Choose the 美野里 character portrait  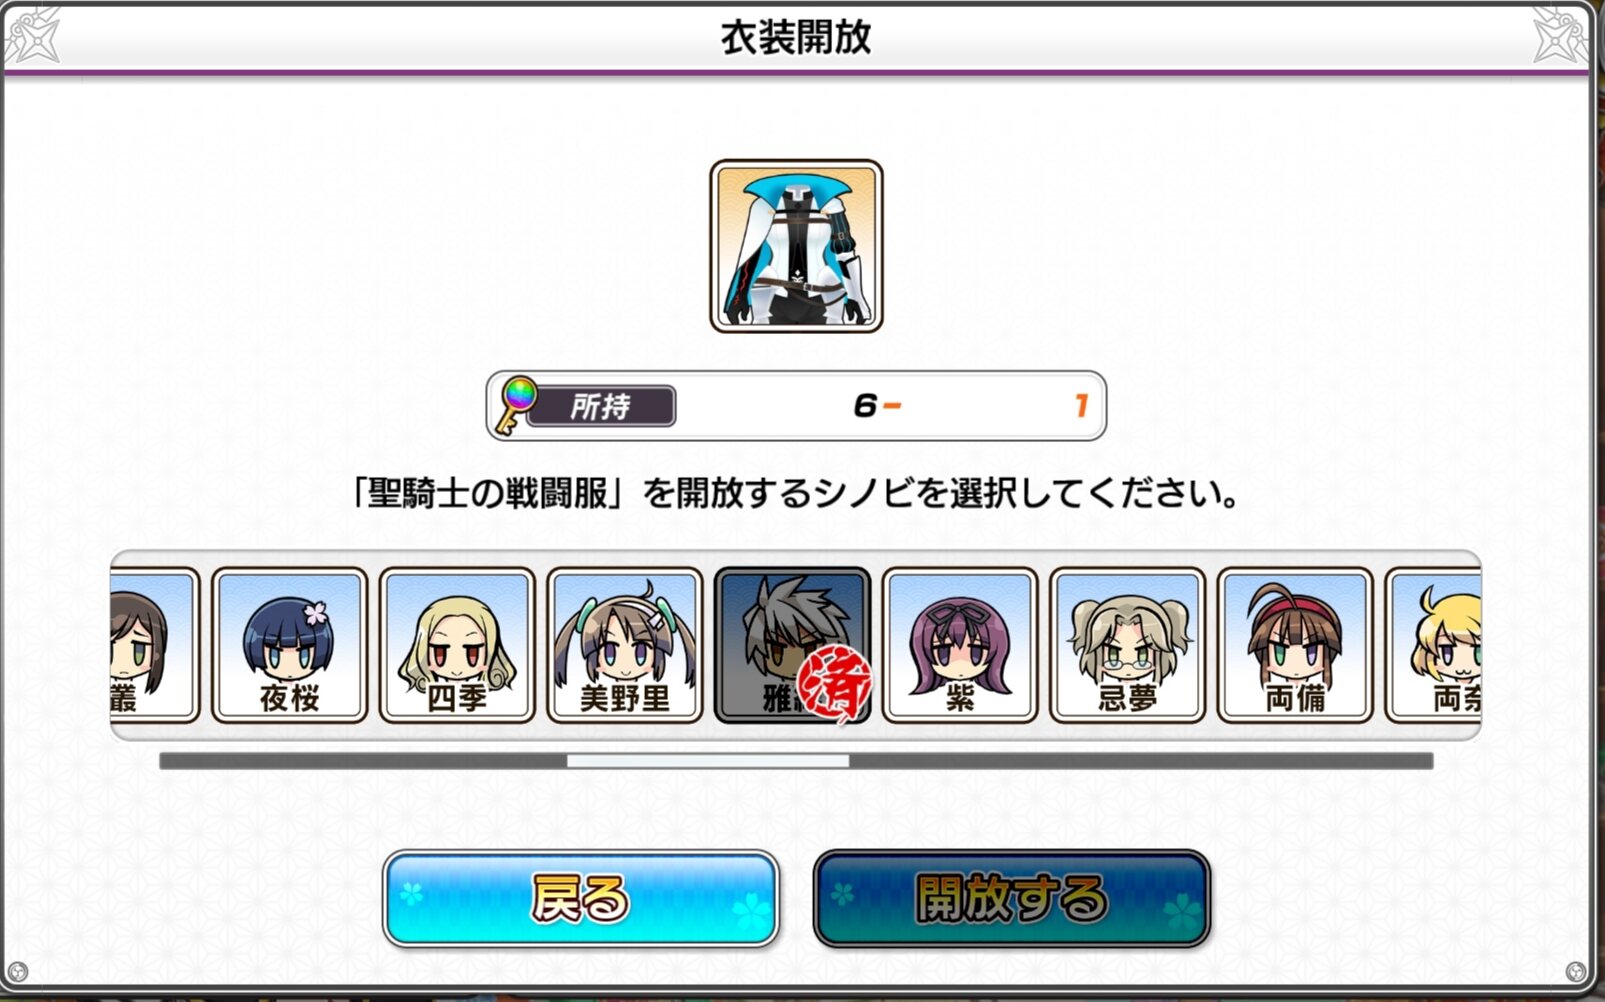click(x=625, y=645)
